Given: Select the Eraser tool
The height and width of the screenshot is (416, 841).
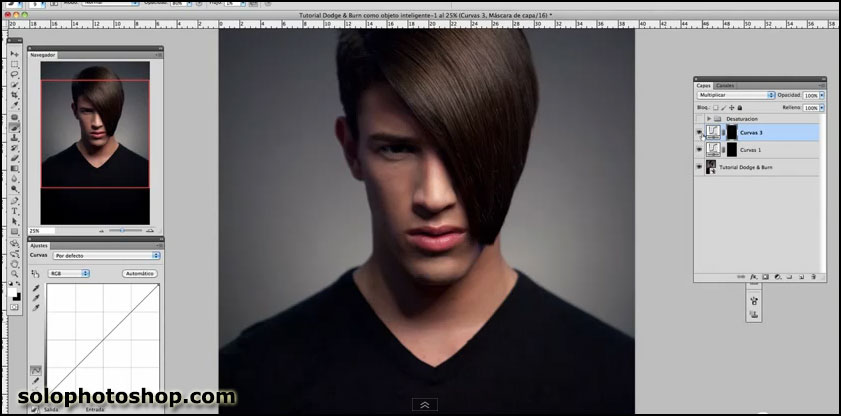Looking at the screenshot, I should pyautogui.click(x=14, y=158).
